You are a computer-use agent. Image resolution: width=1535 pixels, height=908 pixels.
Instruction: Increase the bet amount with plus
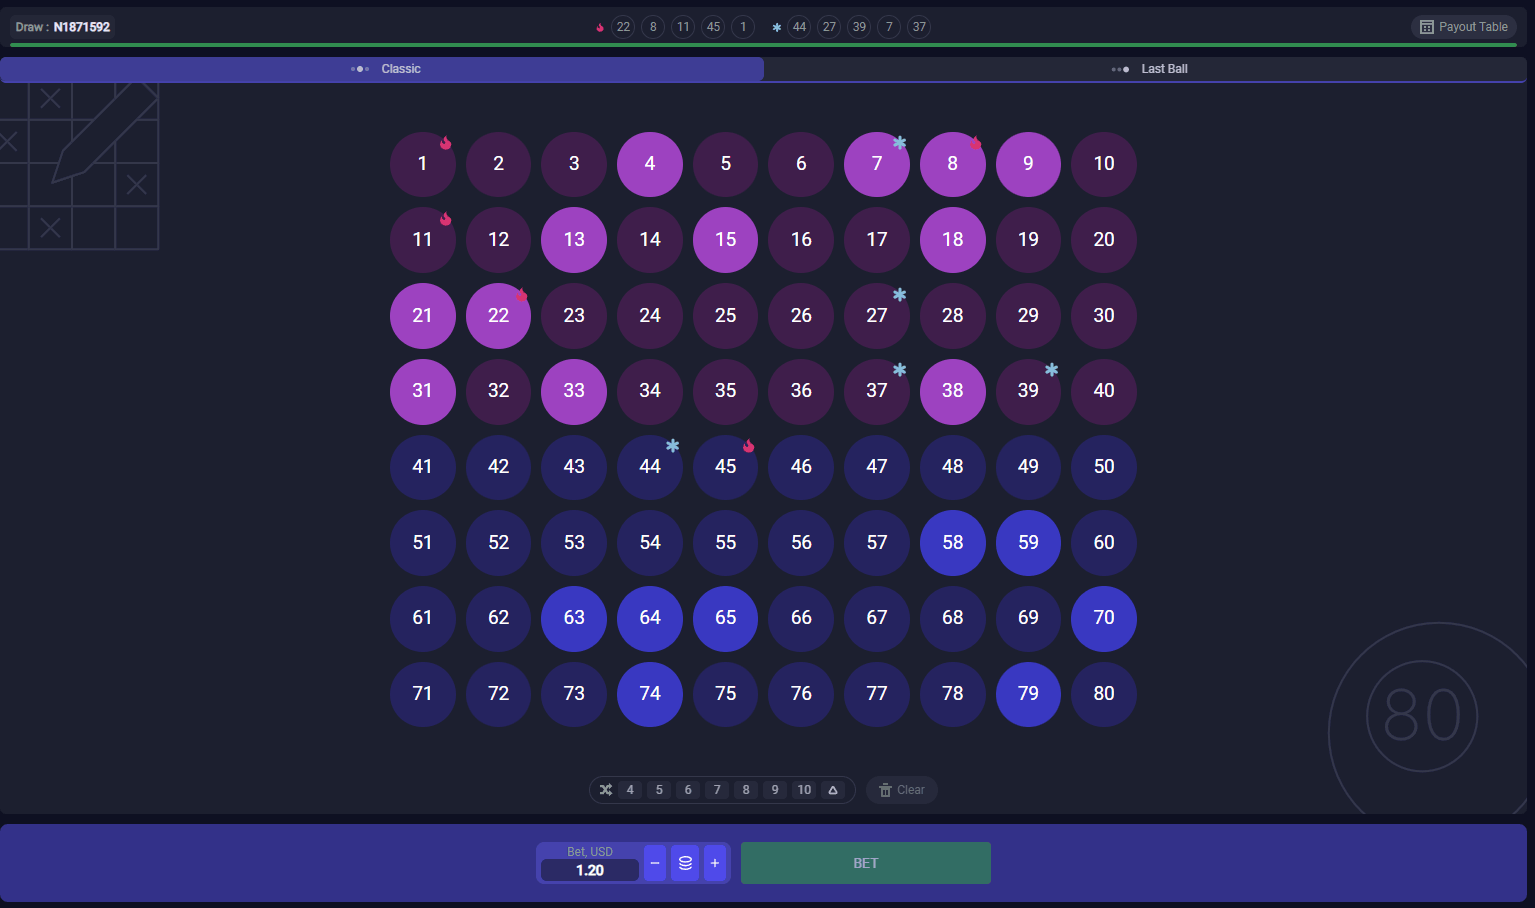pos(715,863)
